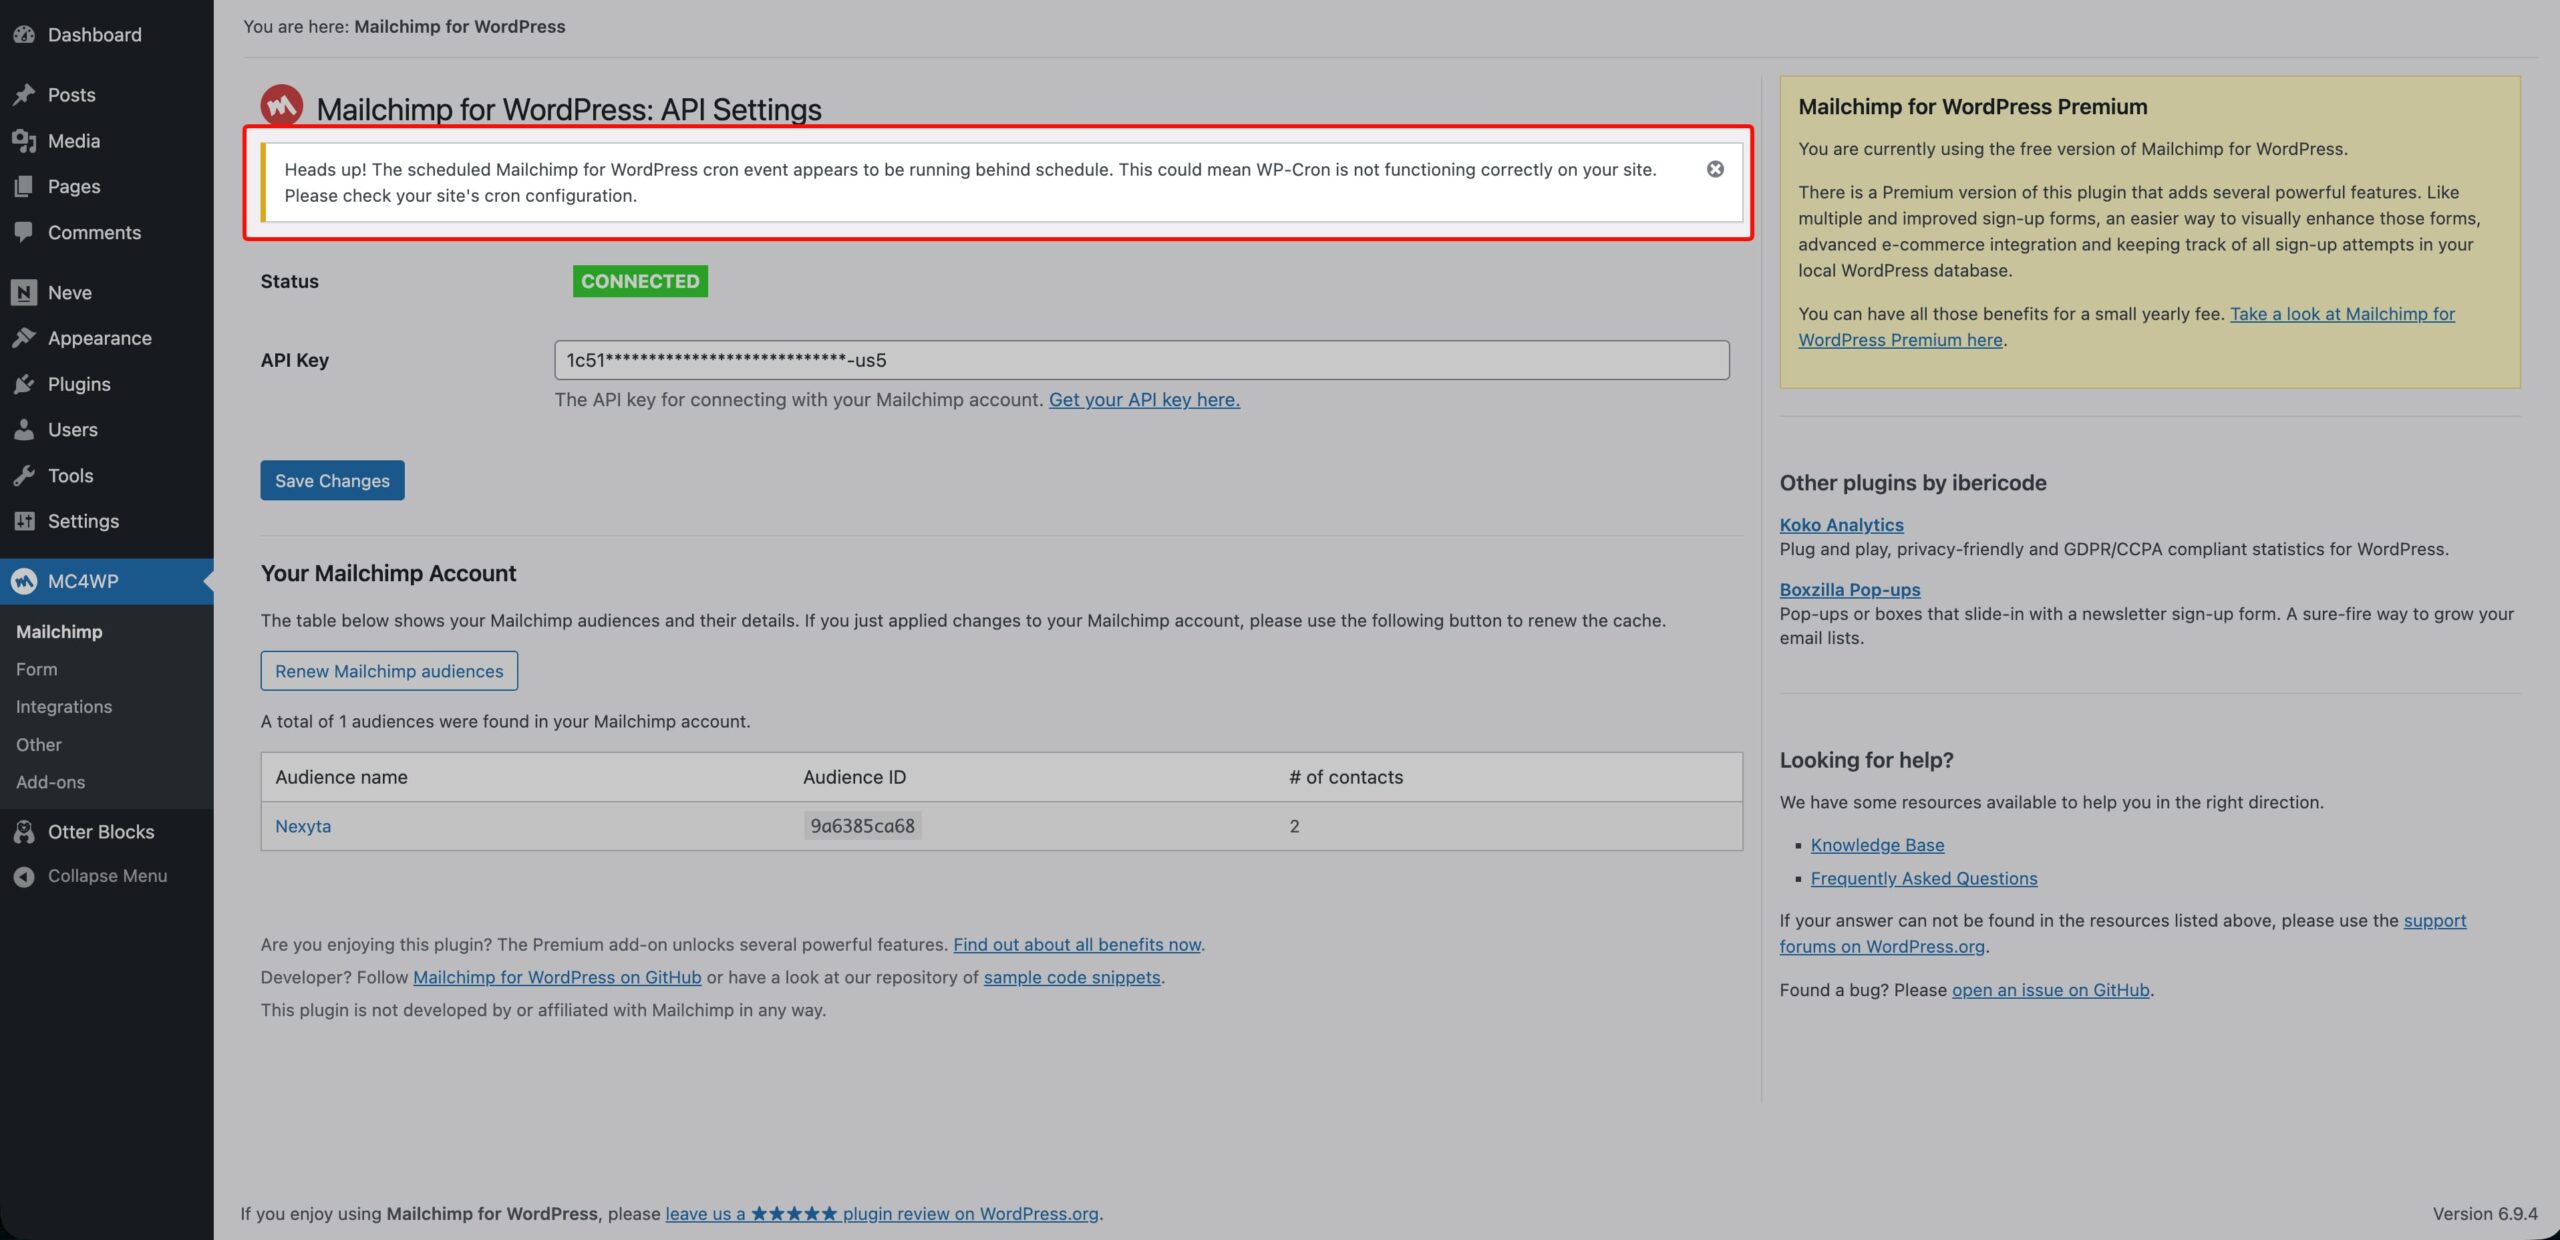The width and height of the screenshot is (2560, 1240).
Task: Click the Otter Blocks icon
Action: [24, 832]
